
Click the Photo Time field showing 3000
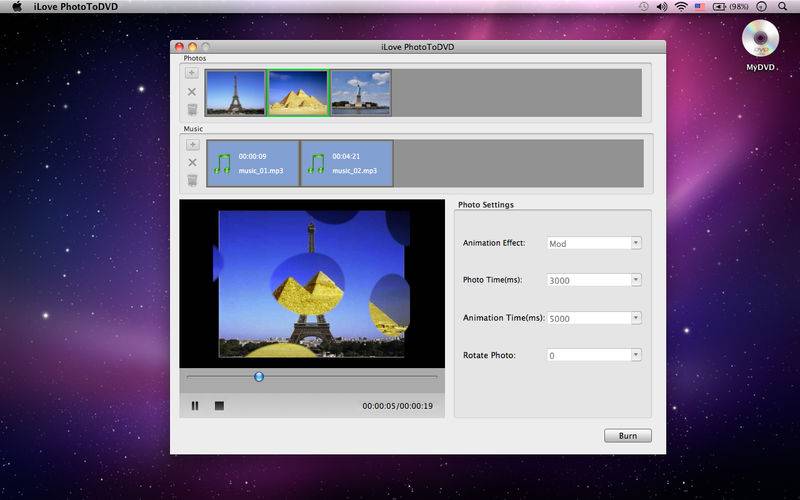(x=589, y=280)
